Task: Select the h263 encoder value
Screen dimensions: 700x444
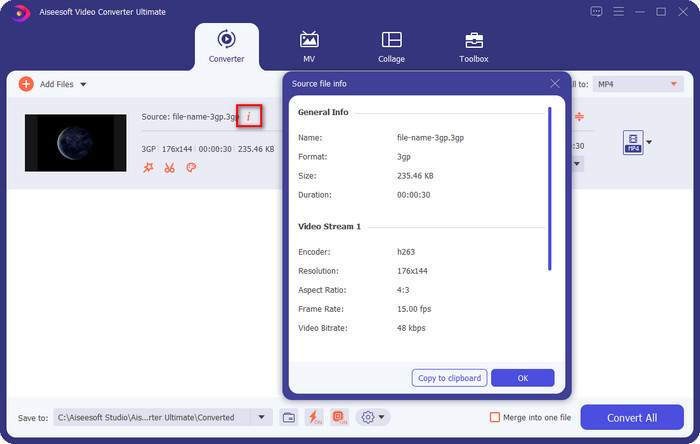Action: [406, 252]
